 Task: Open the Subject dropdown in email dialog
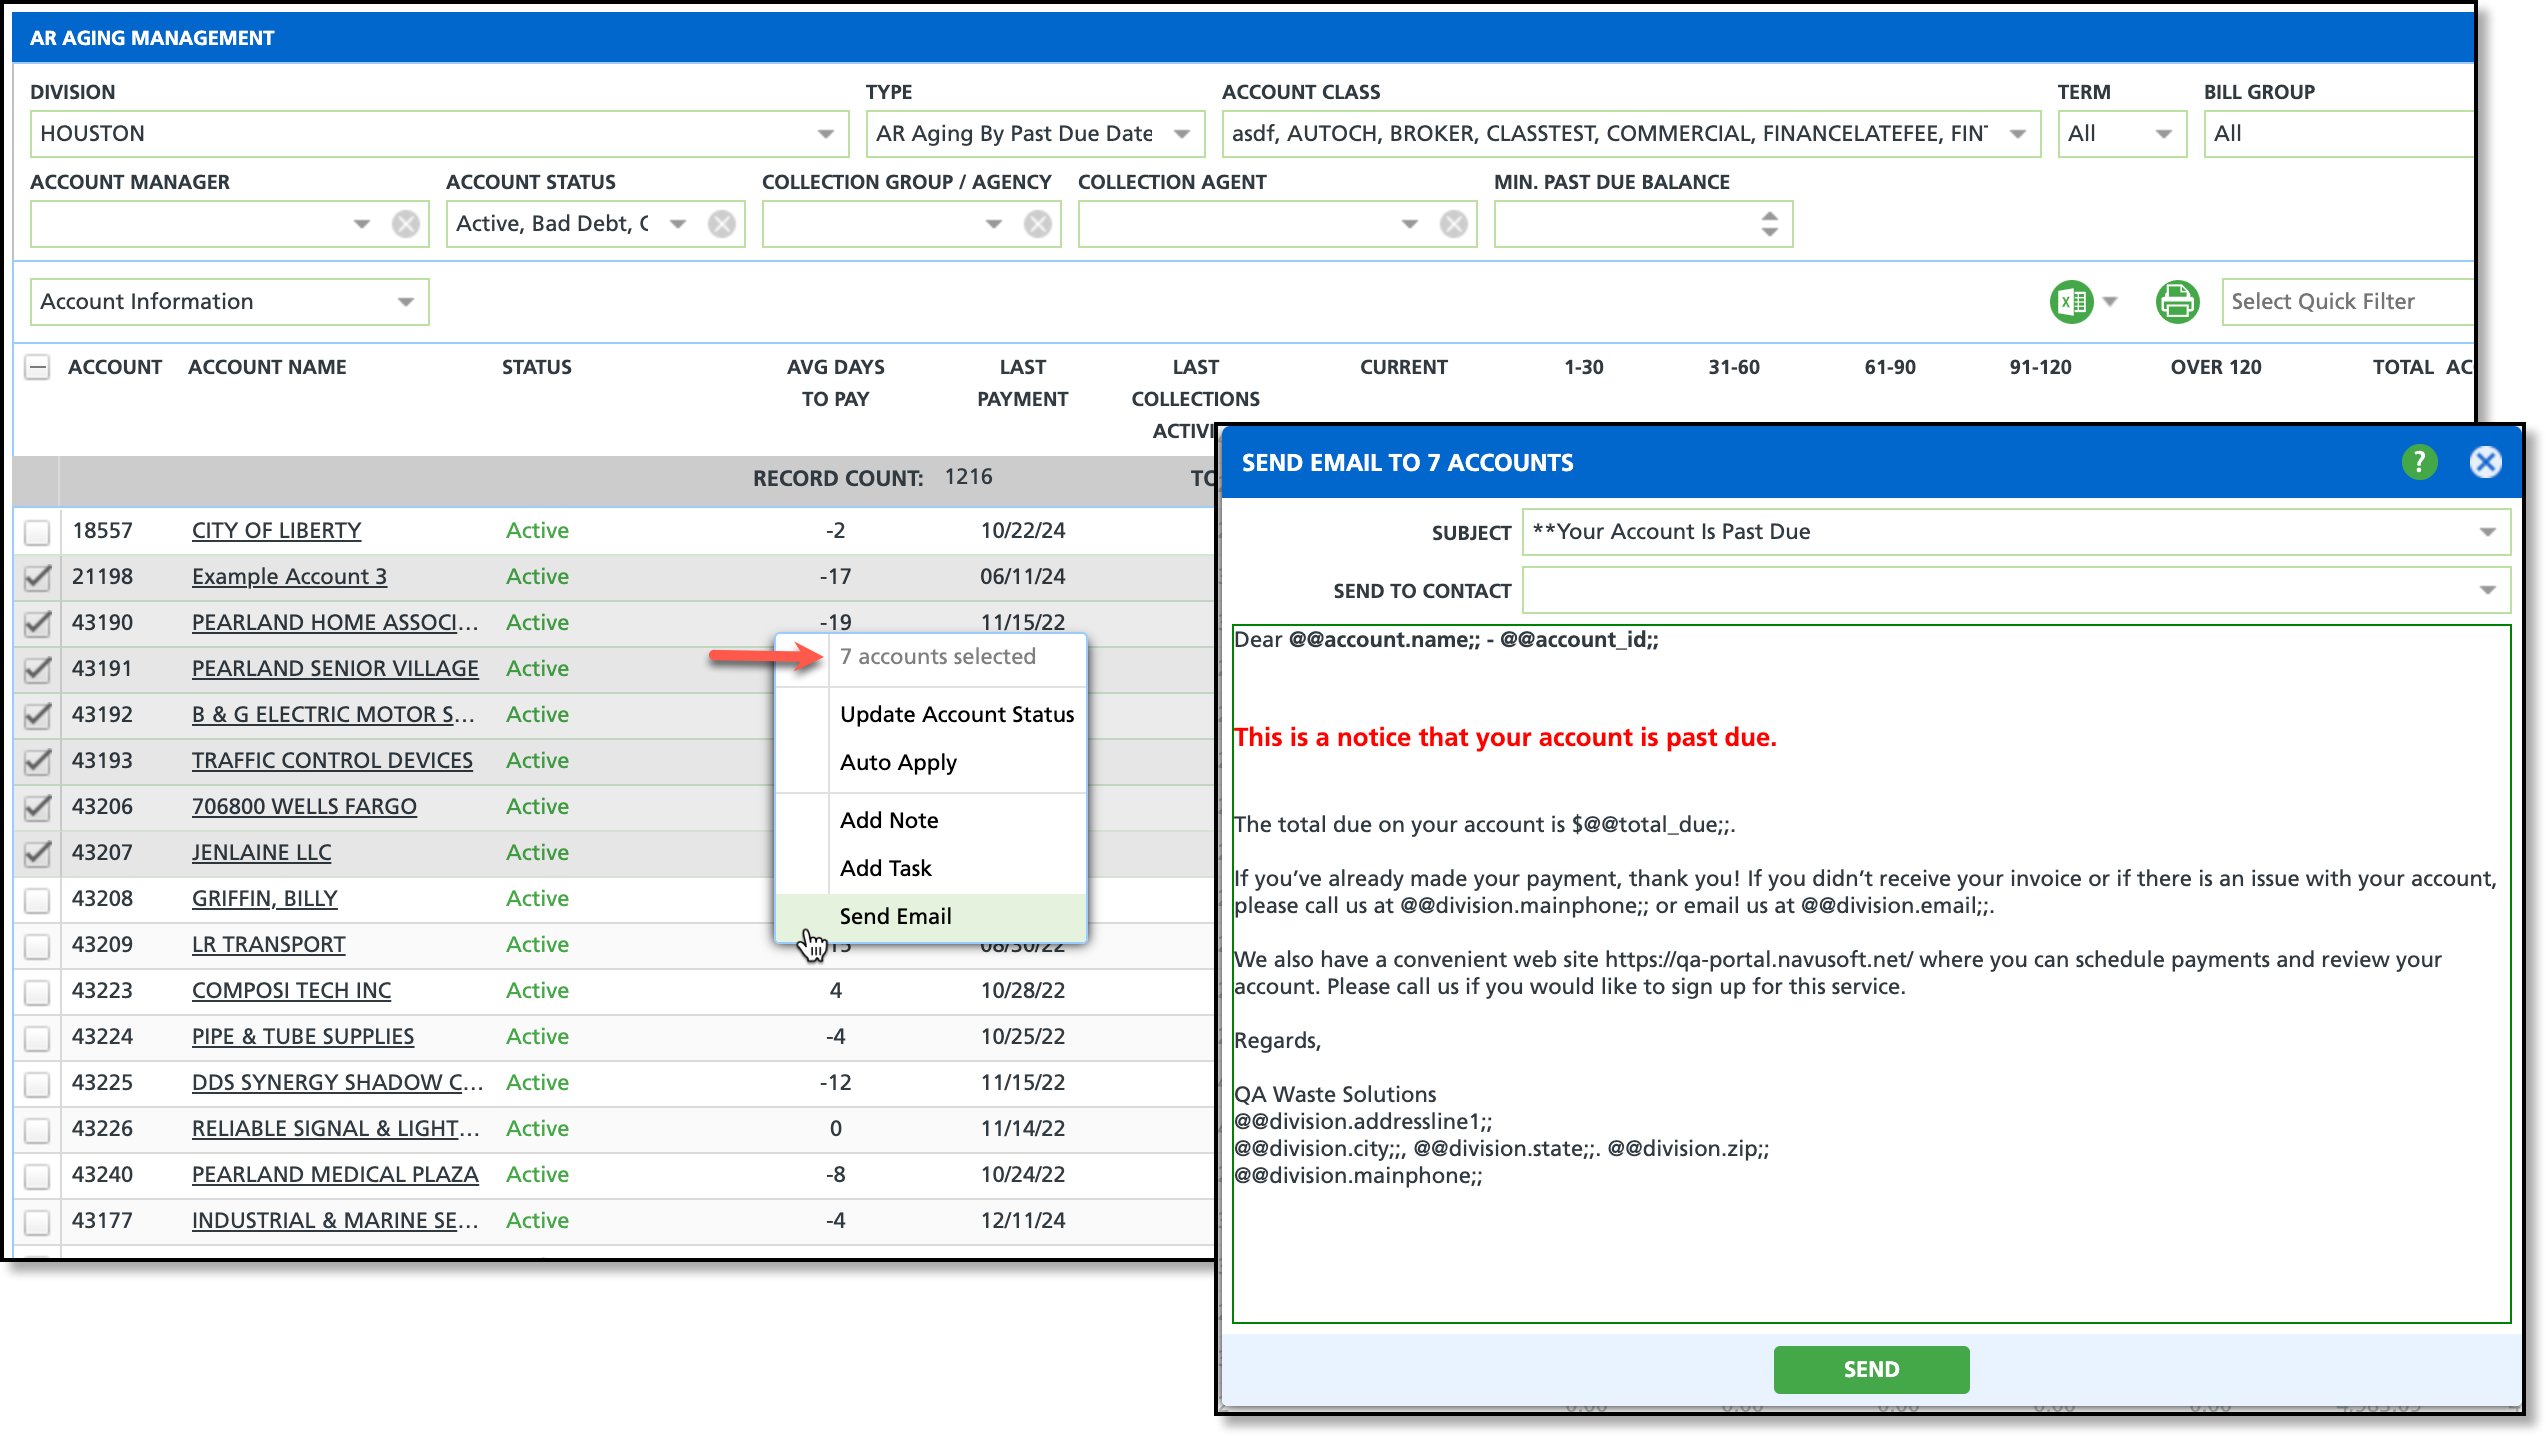point(2487,532)
